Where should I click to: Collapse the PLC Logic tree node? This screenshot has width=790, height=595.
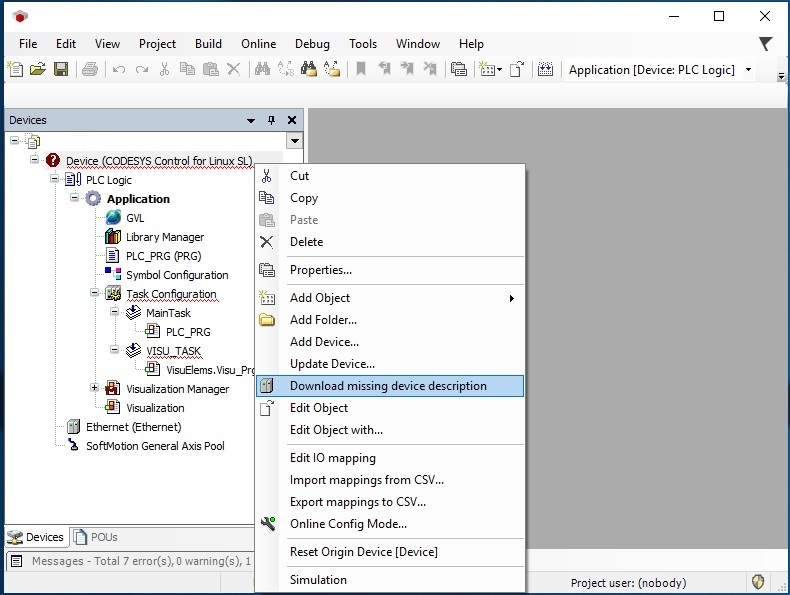54,178
